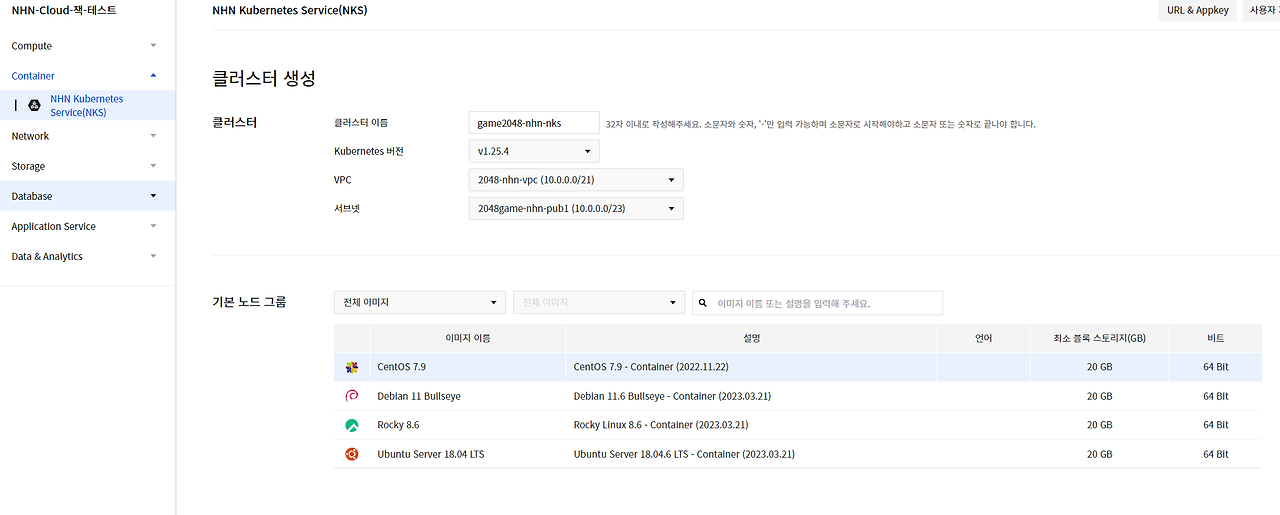1280x515 pixels.
Task: Click the 이미지 이름 column header
Action: (x=467, y=338)
